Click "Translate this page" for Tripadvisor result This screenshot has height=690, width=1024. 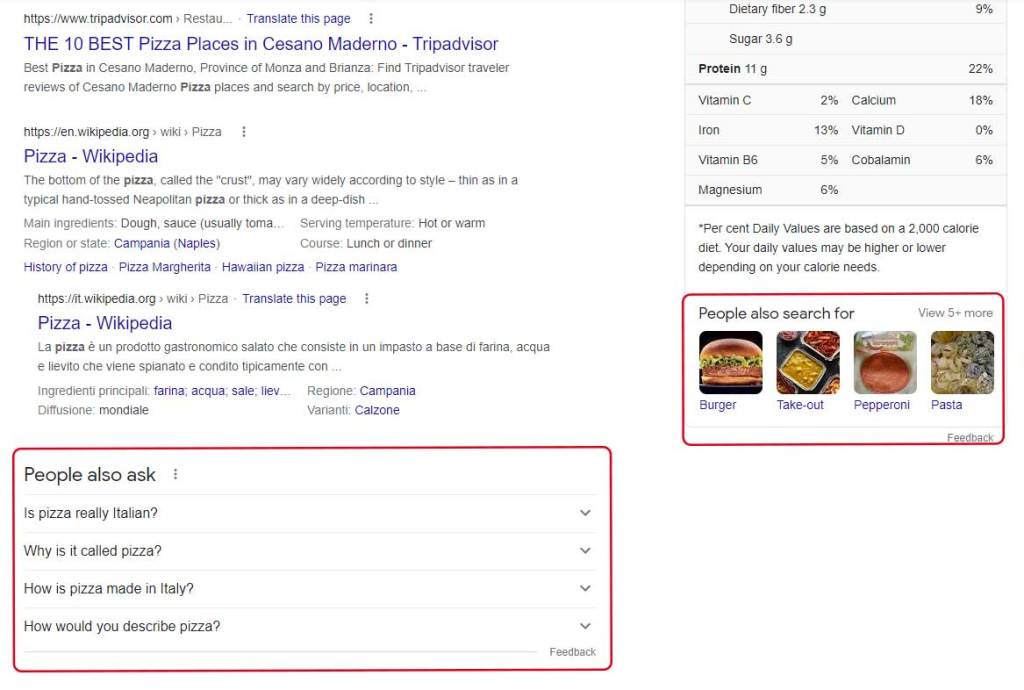tap(298, 19)
